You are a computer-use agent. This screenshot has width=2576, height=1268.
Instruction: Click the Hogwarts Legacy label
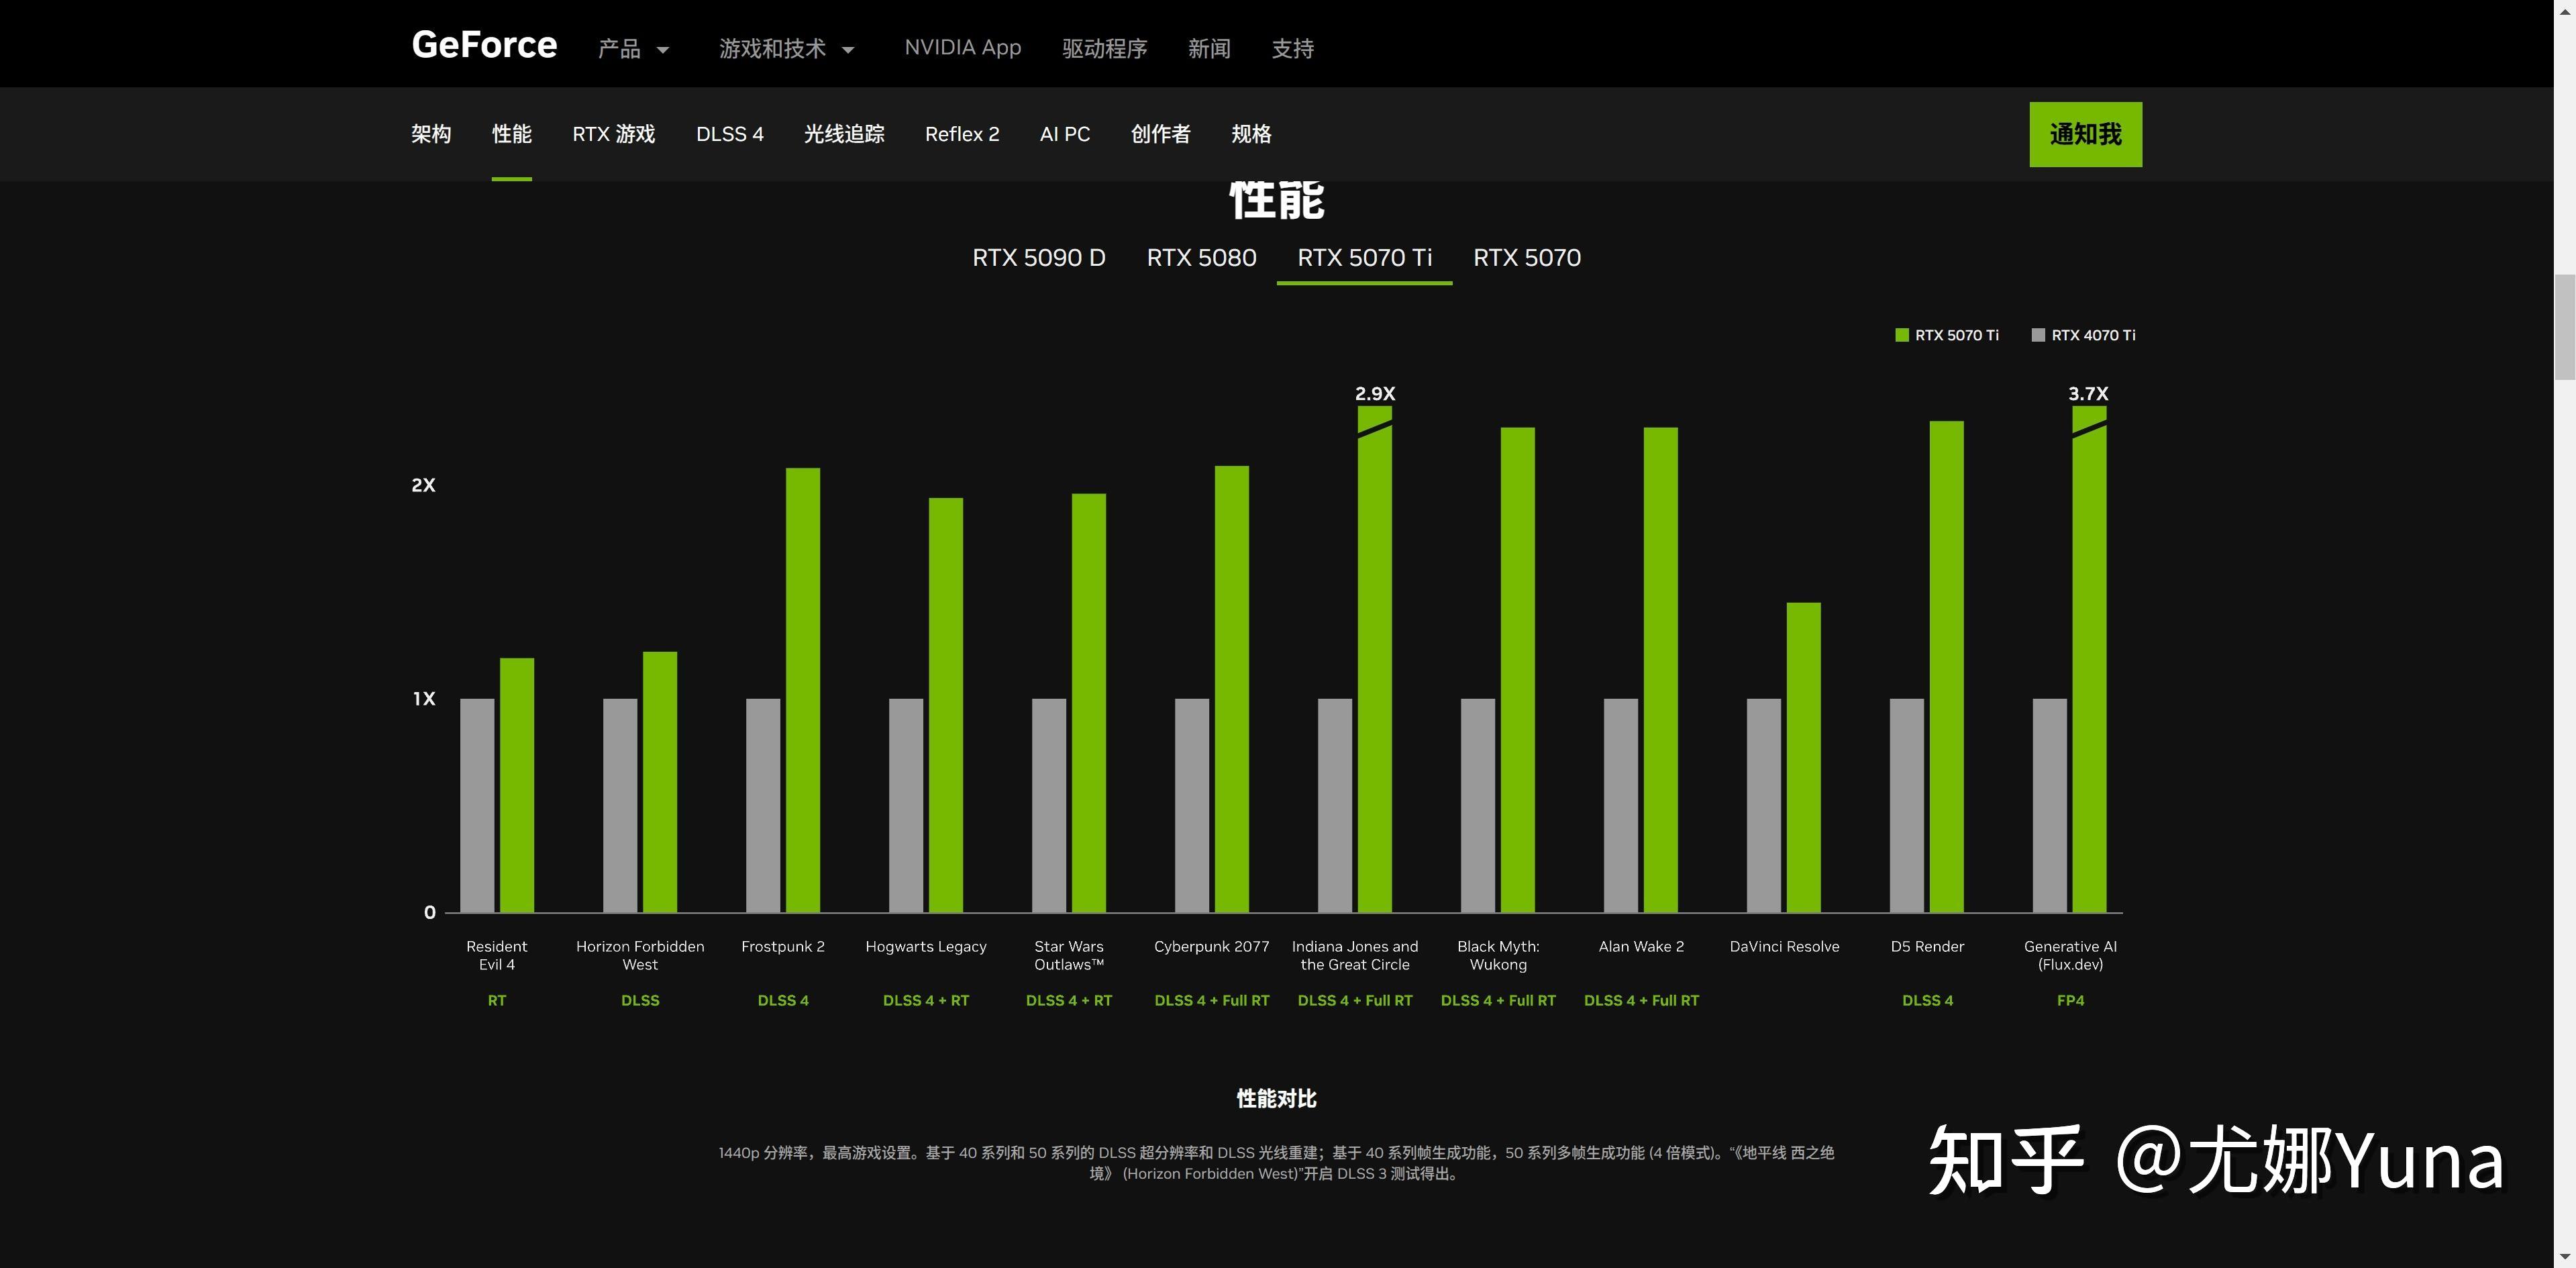[926, 946]
